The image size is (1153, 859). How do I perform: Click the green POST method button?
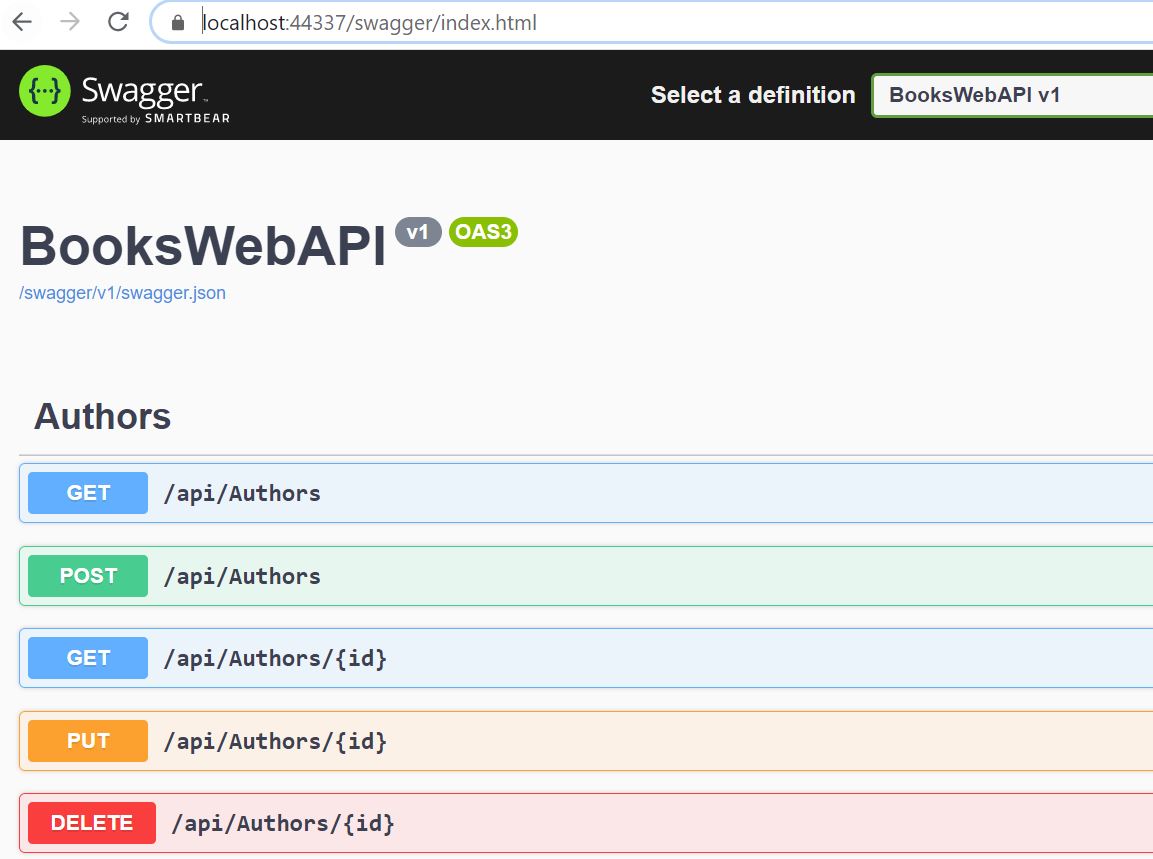coord(88,576)
